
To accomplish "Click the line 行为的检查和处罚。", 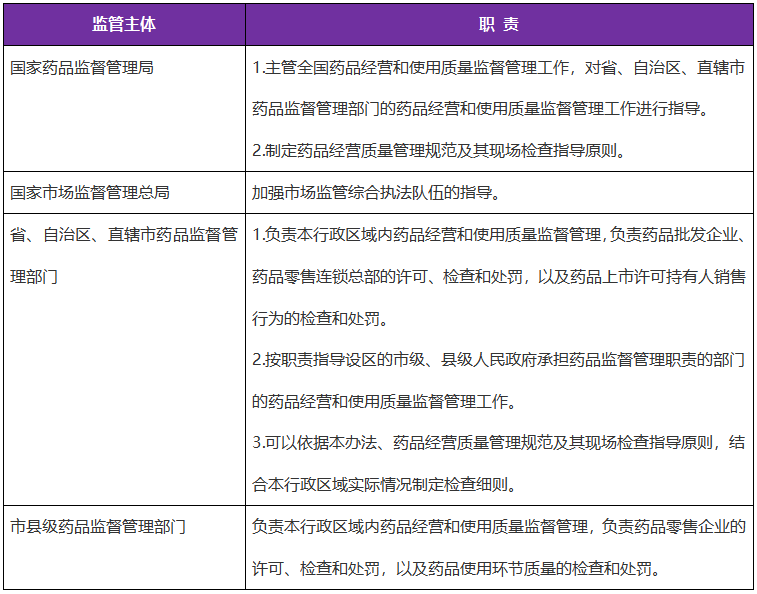I will [320, 318].
